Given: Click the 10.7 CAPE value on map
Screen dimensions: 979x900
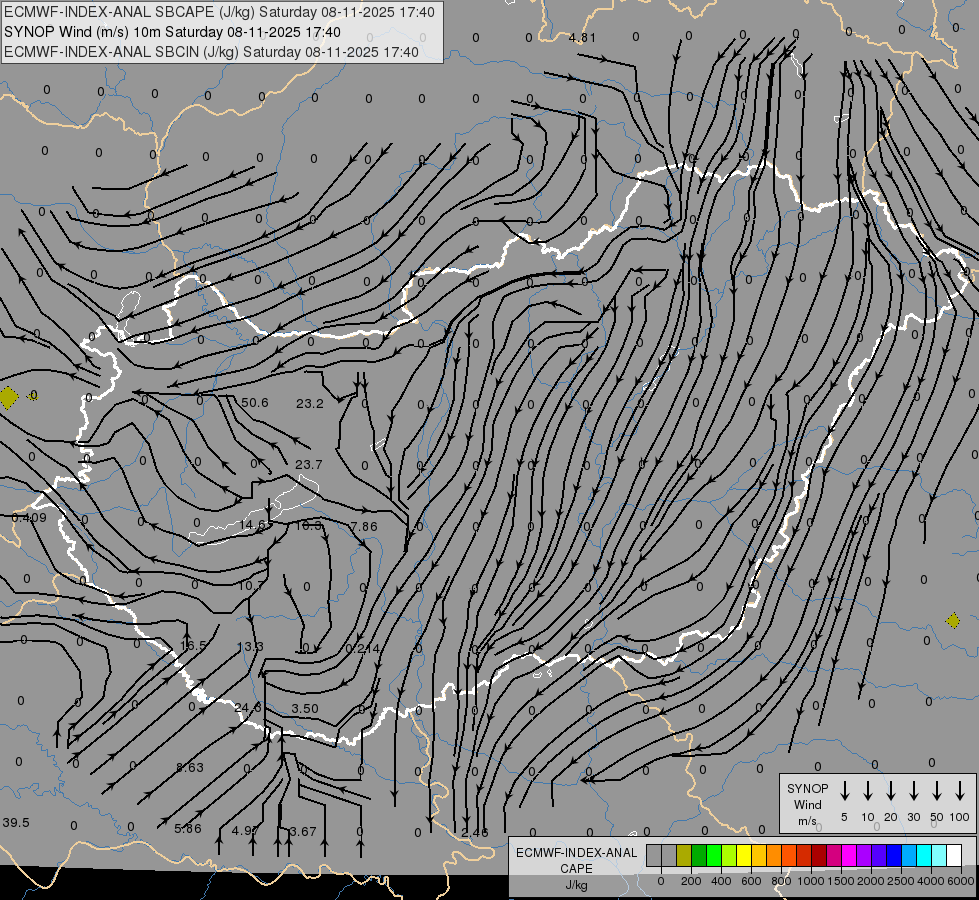Looking at the screenshot, I should 252,586.
